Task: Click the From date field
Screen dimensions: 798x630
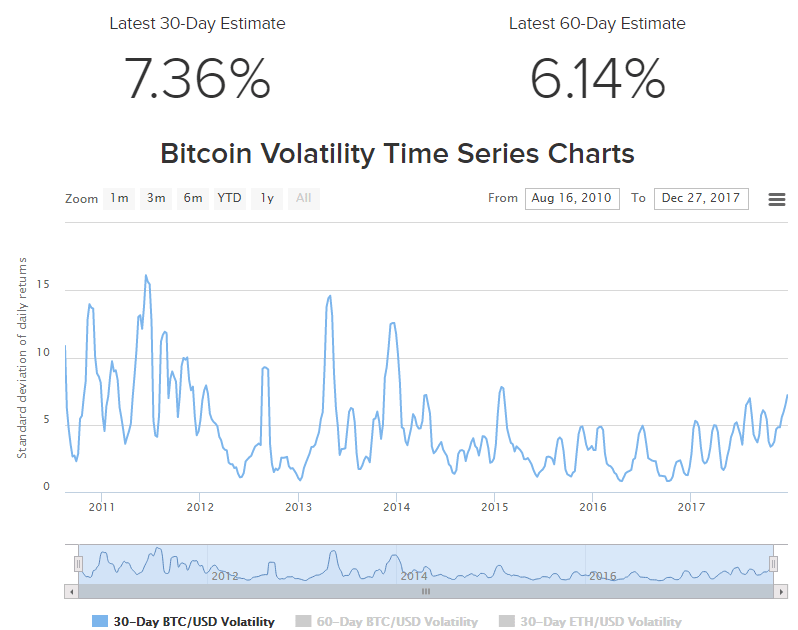Action: pyautogui.click(x=572, y=198)
